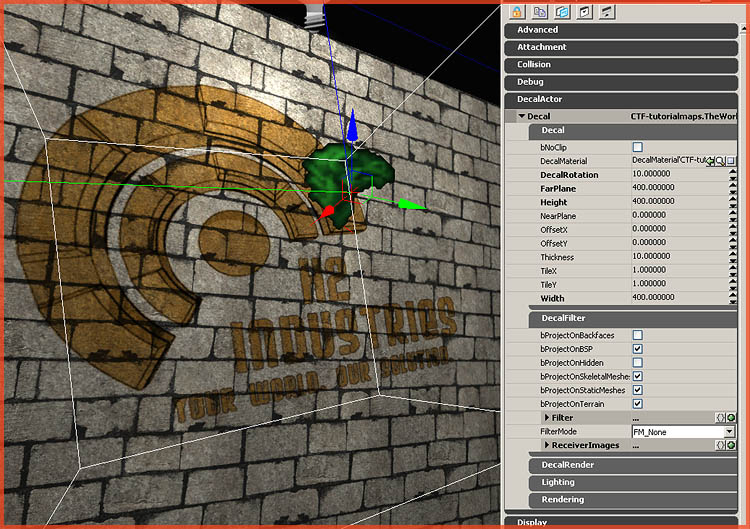
Task: Click the blue Z-axis gizmo arrow
Action: pos(353,124)
